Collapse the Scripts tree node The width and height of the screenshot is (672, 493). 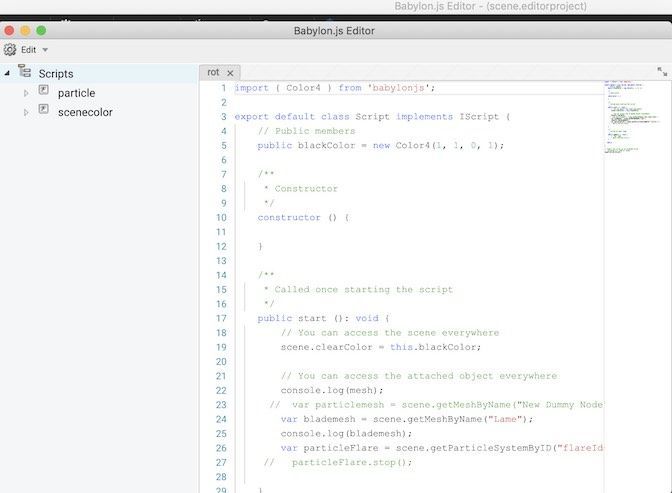(7, 73)
